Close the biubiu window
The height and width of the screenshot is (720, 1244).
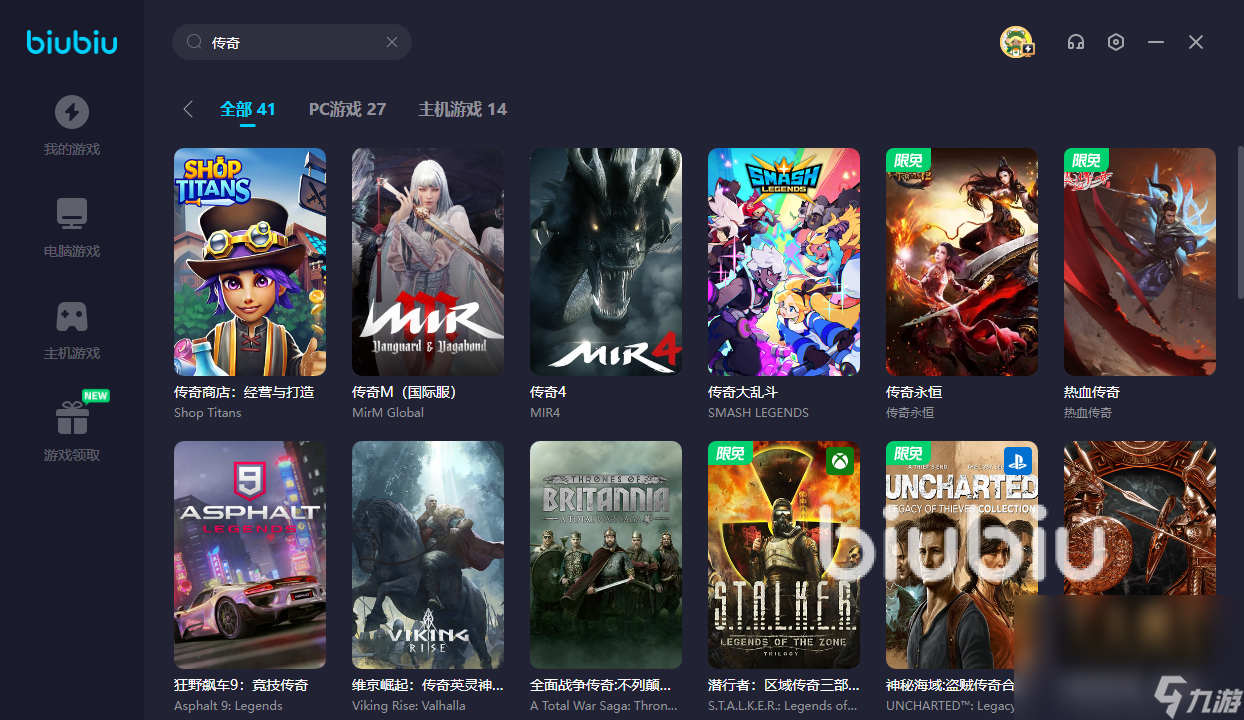point(1196,42)
